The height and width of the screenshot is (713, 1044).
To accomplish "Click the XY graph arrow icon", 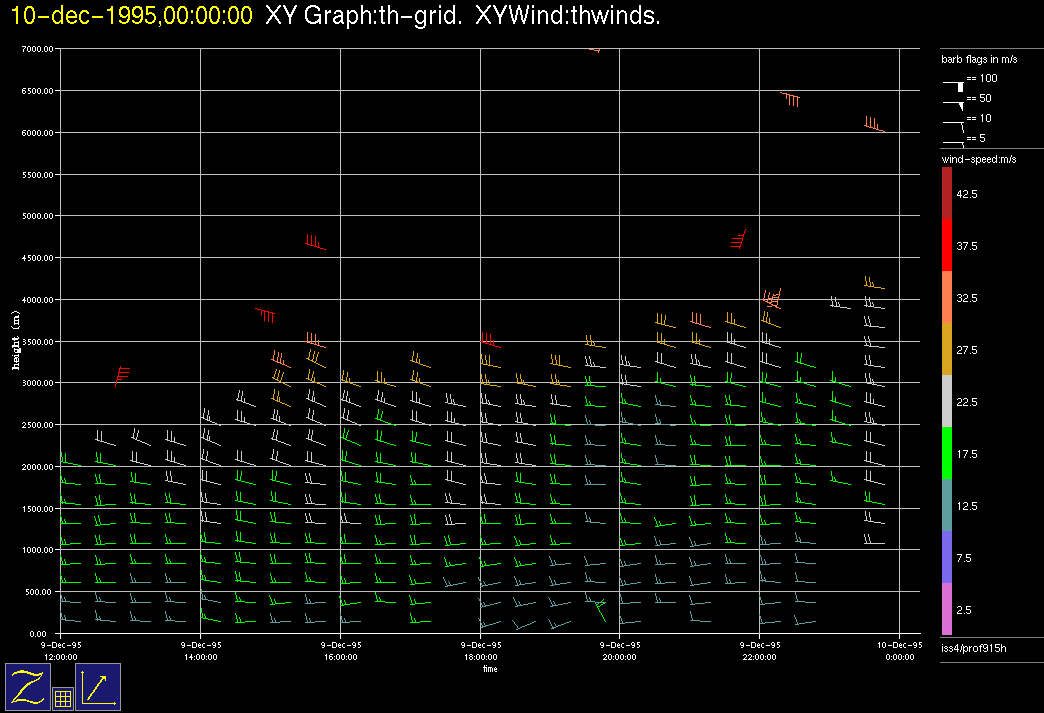I will click(98, 687).
